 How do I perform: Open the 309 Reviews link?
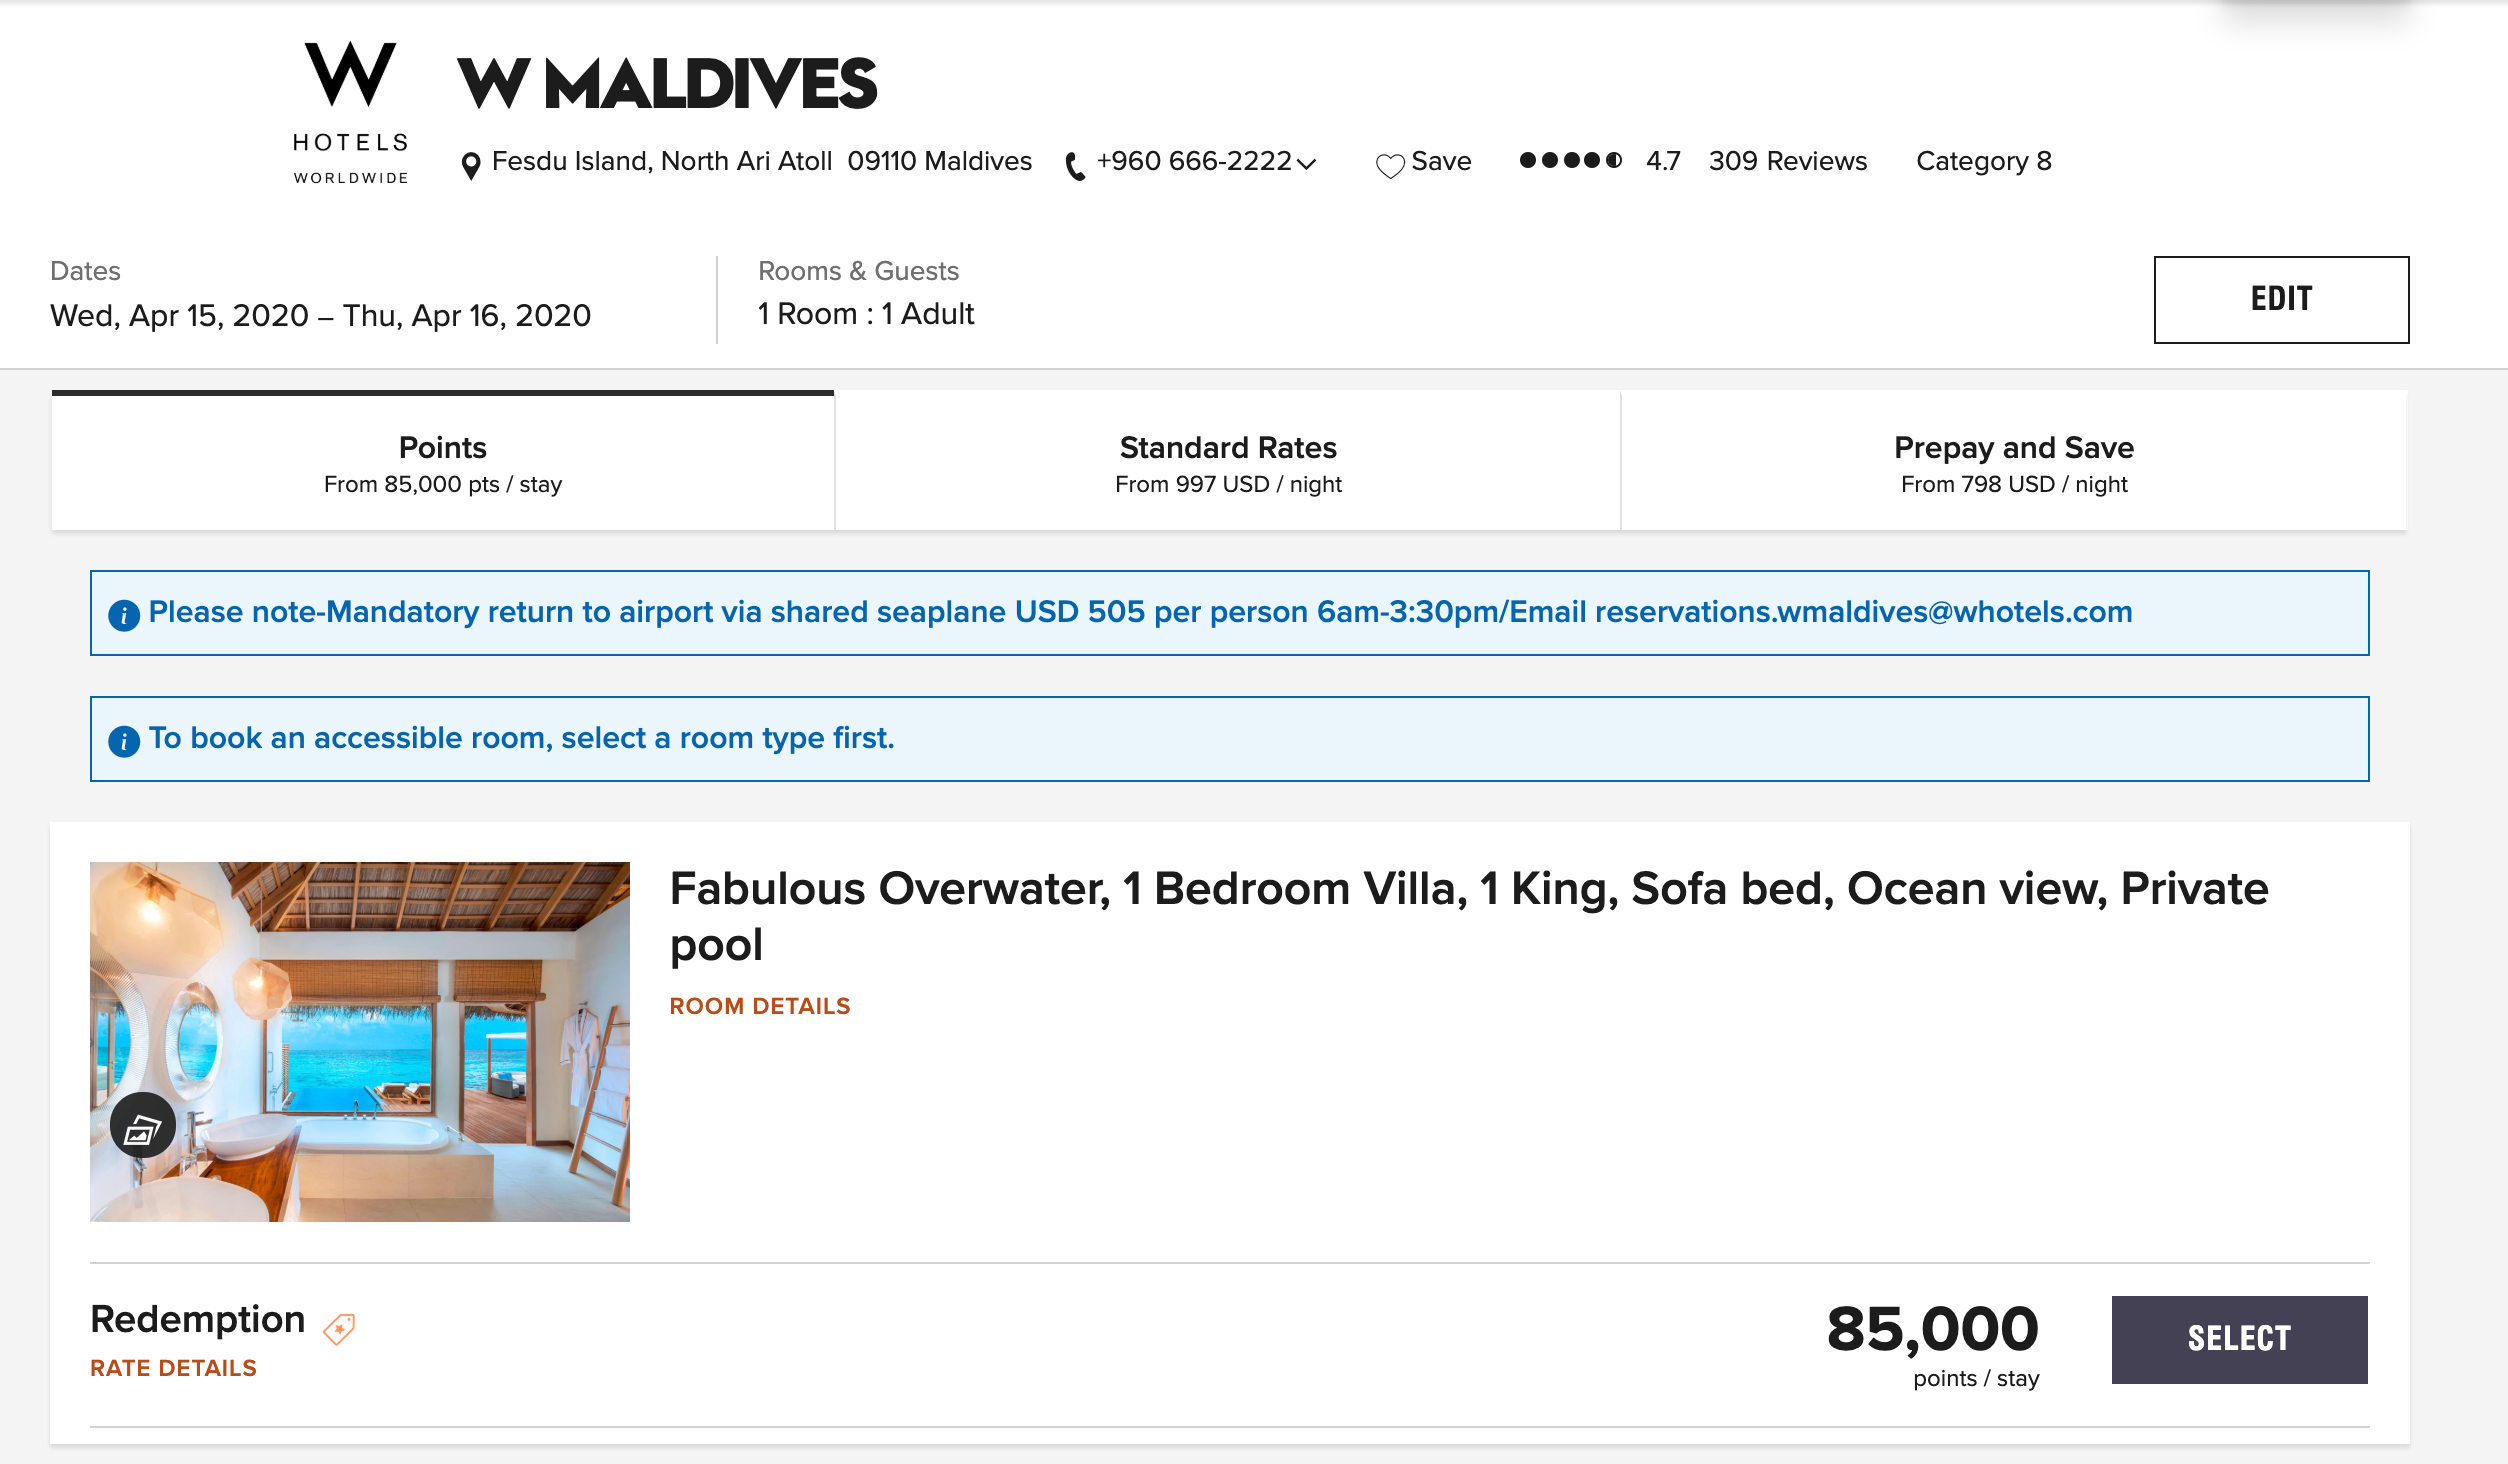click(x=1787, y=161)
